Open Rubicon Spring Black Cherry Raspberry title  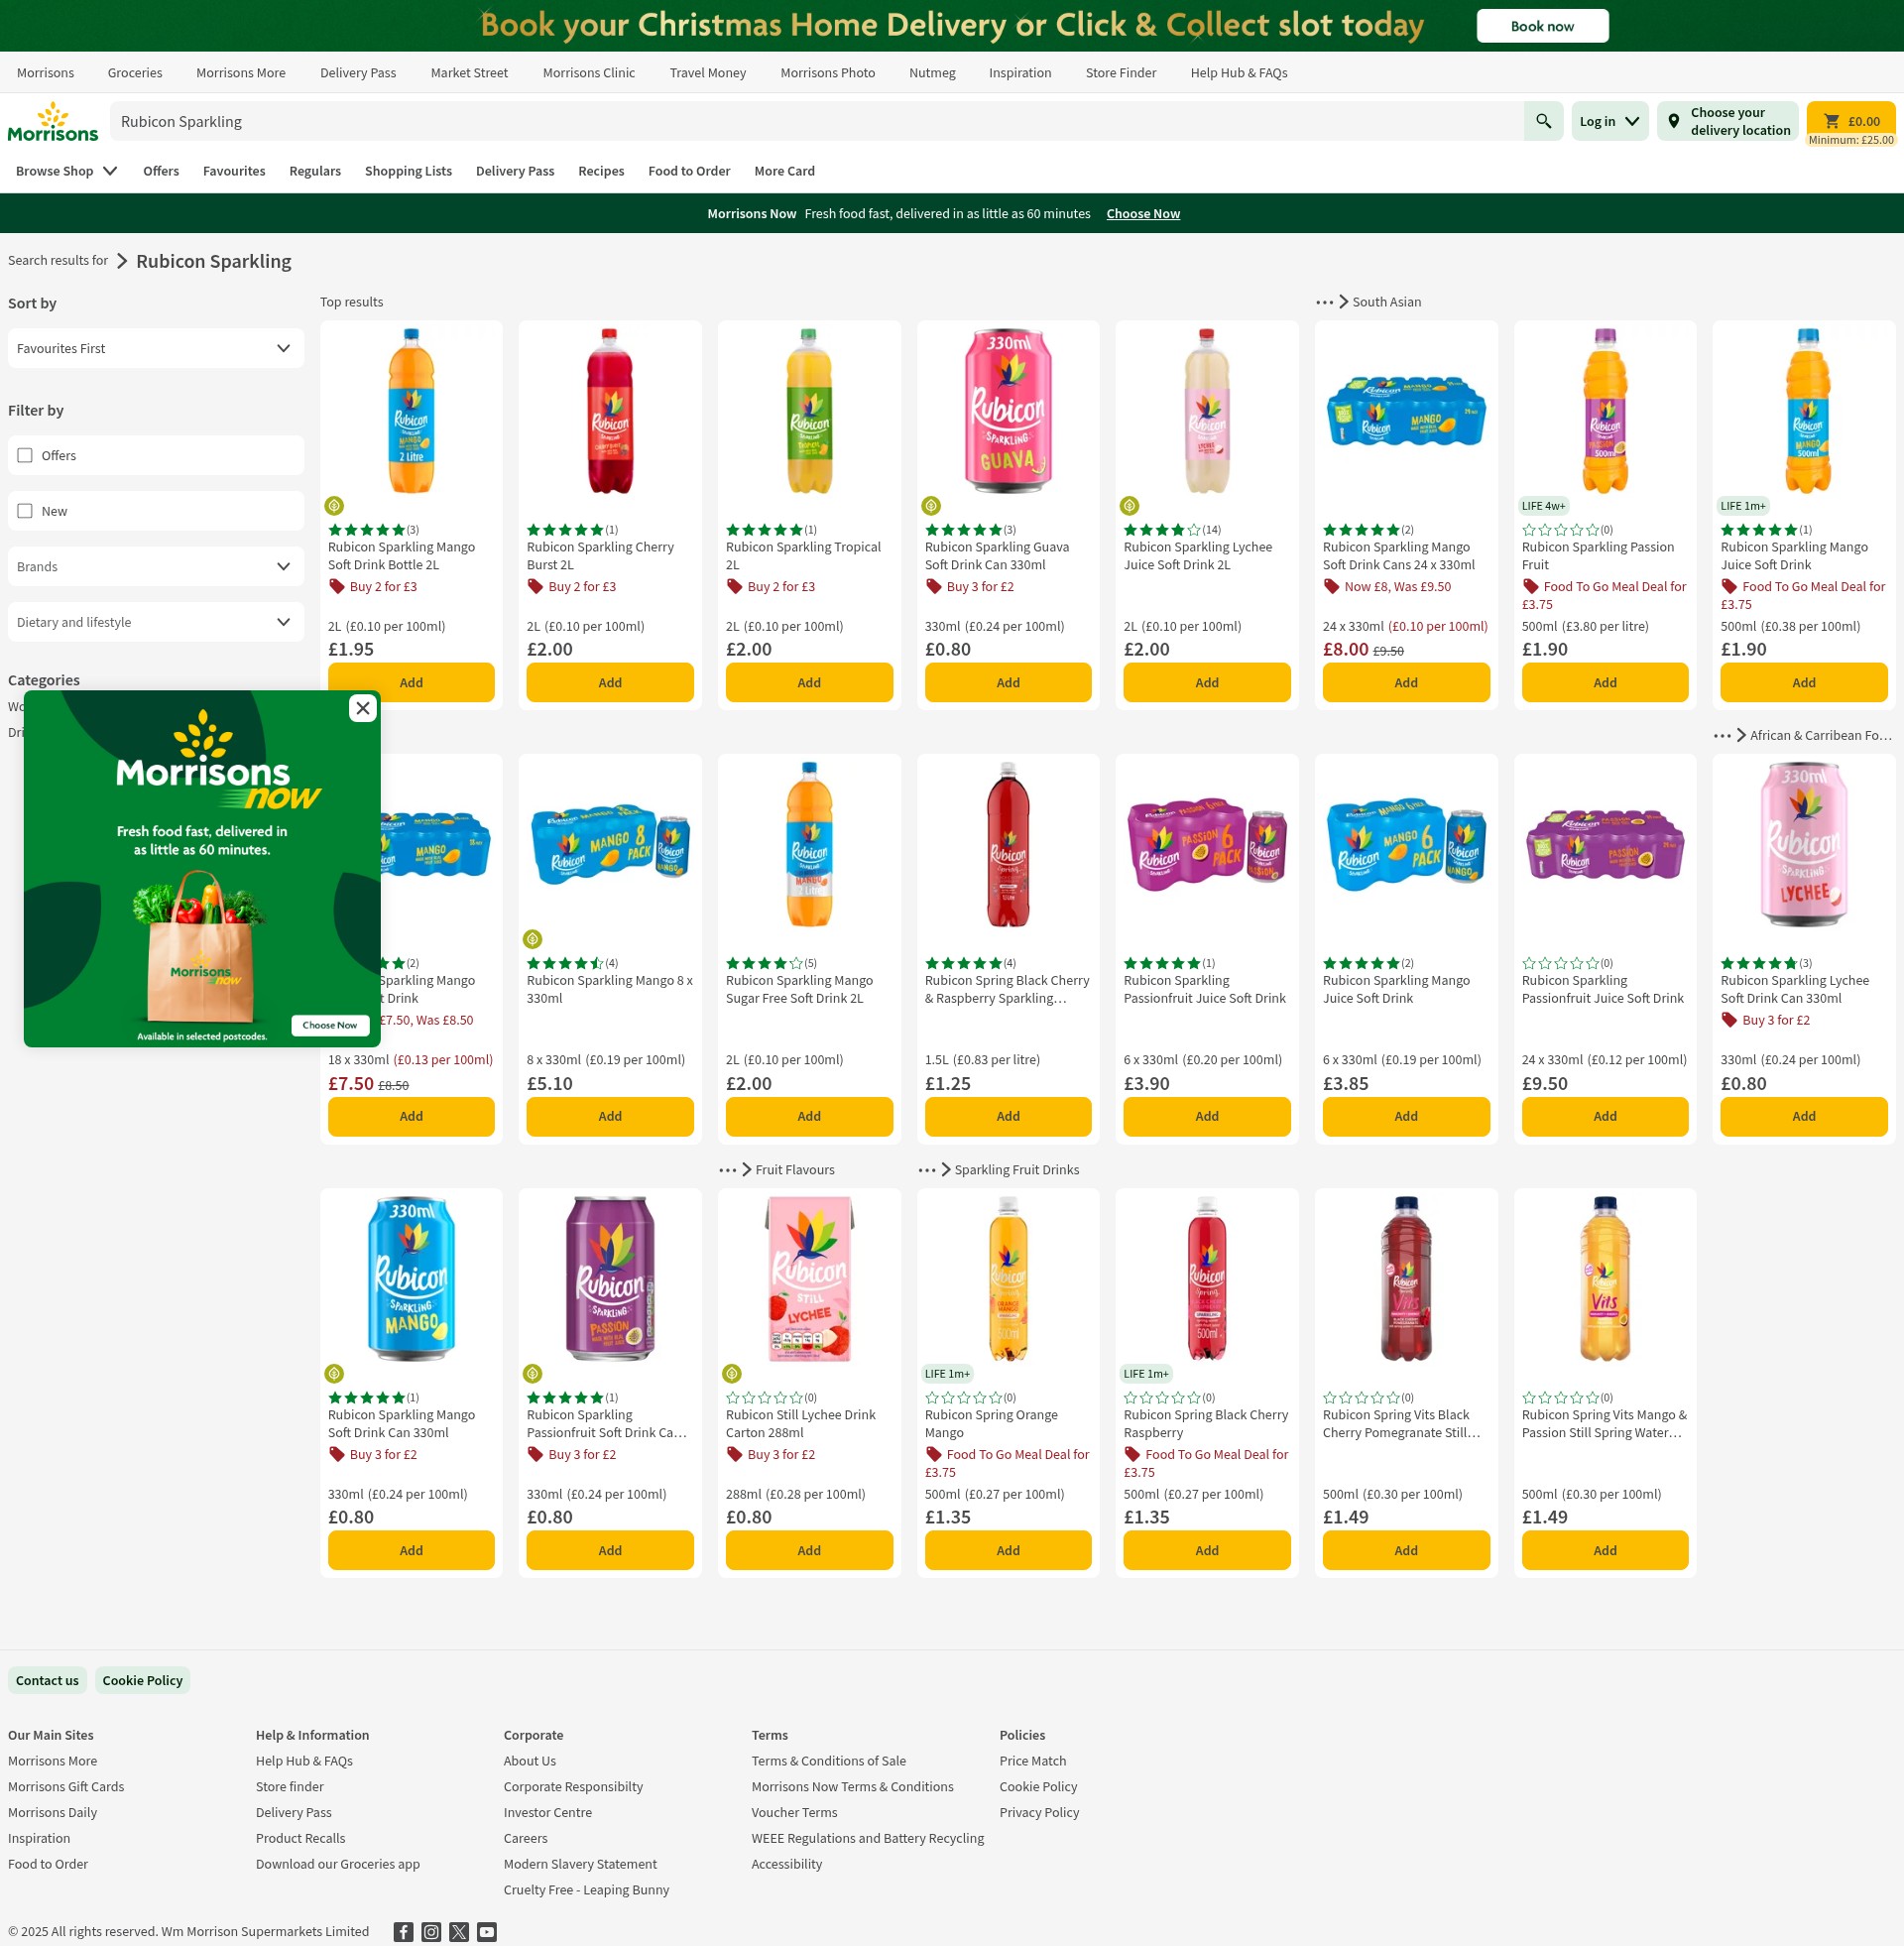tap(1205, 1424)
